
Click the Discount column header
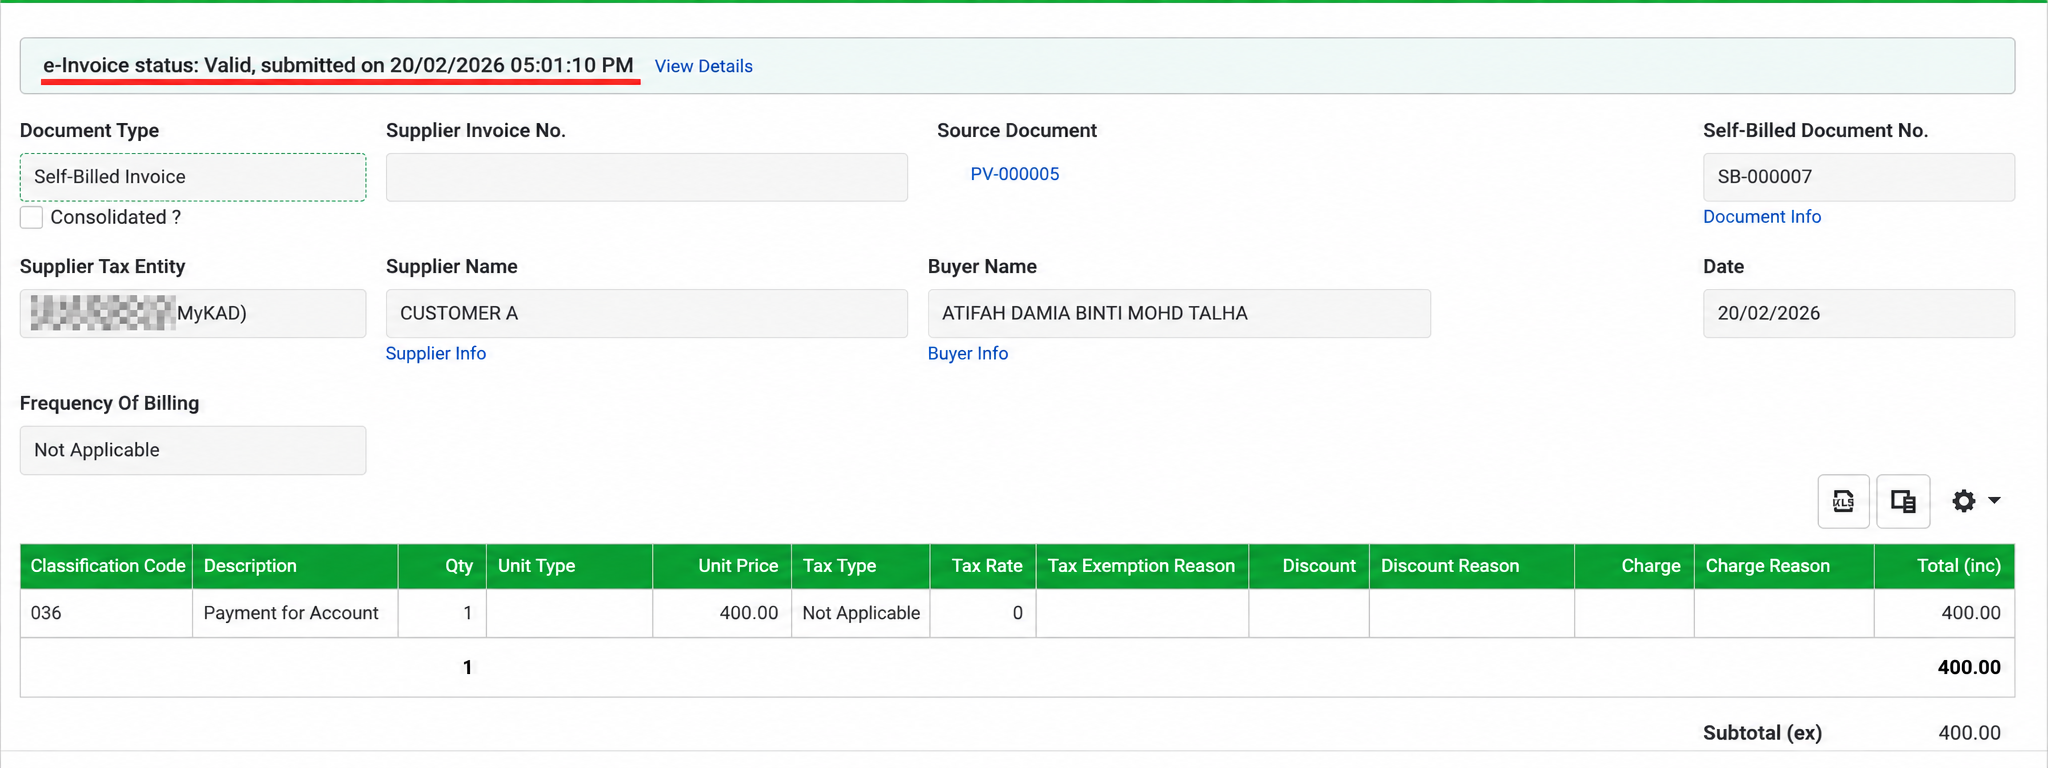1309,566
